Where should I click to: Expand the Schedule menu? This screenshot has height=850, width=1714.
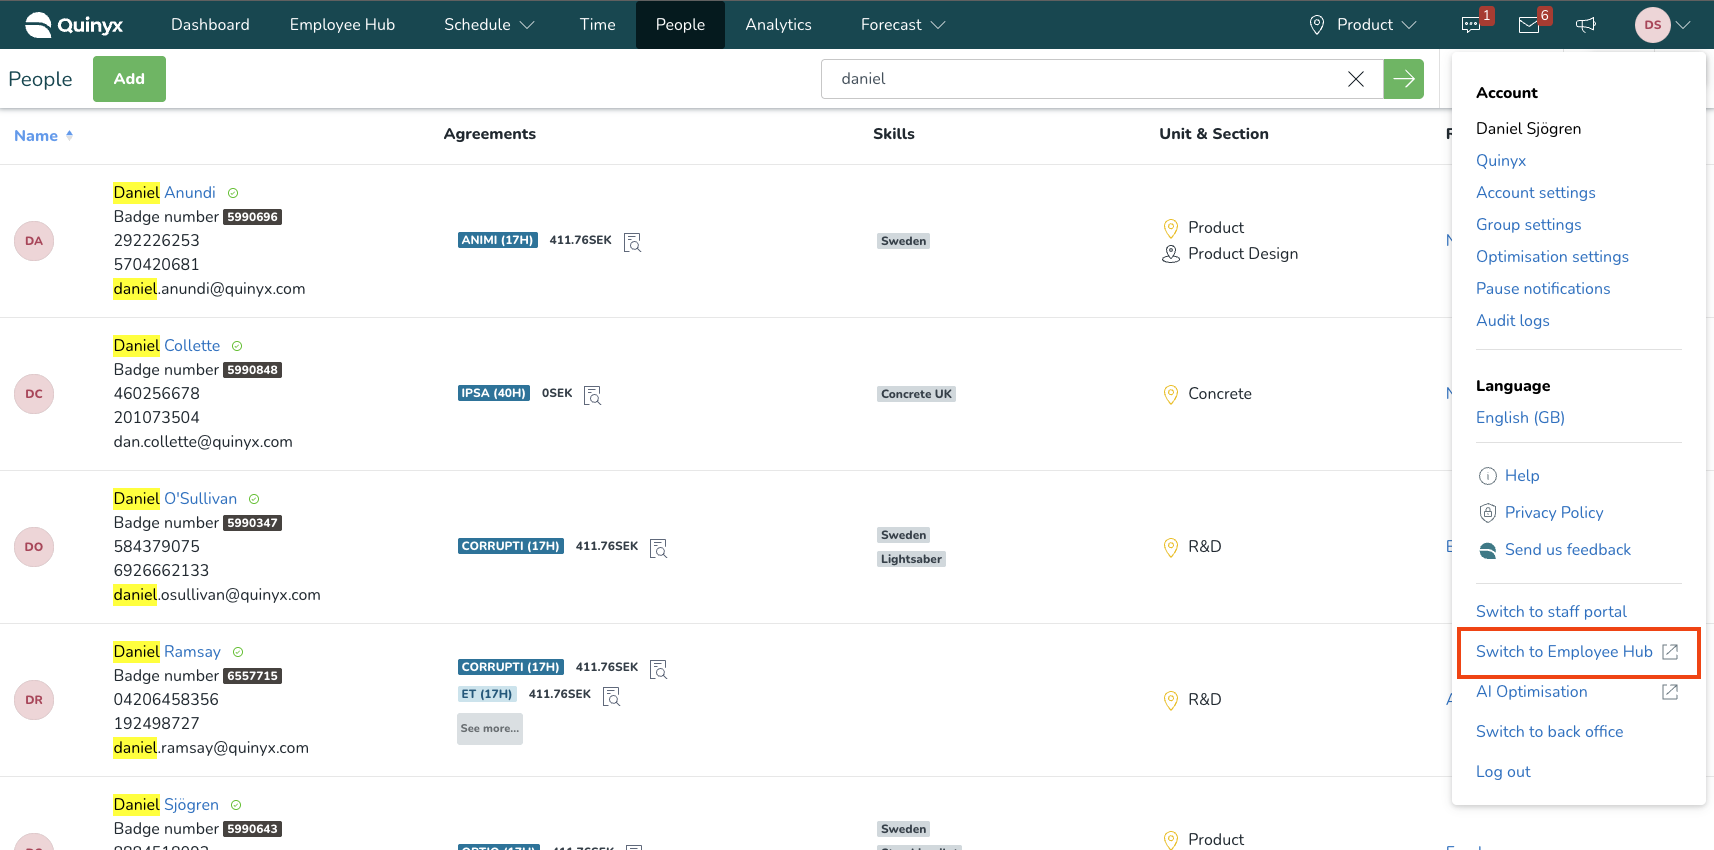click(489, 25)
